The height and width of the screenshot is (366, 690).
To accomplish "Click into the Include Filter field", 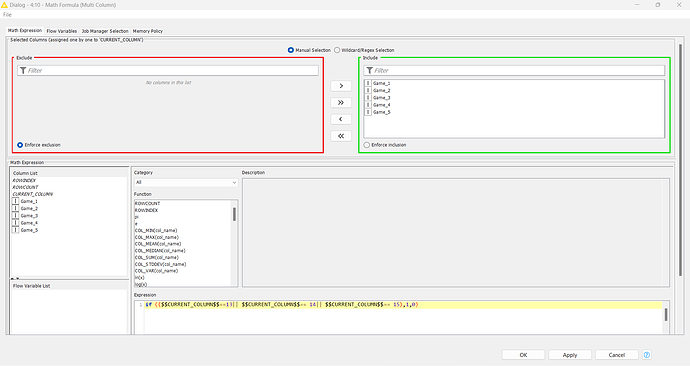I will point(514,70).
